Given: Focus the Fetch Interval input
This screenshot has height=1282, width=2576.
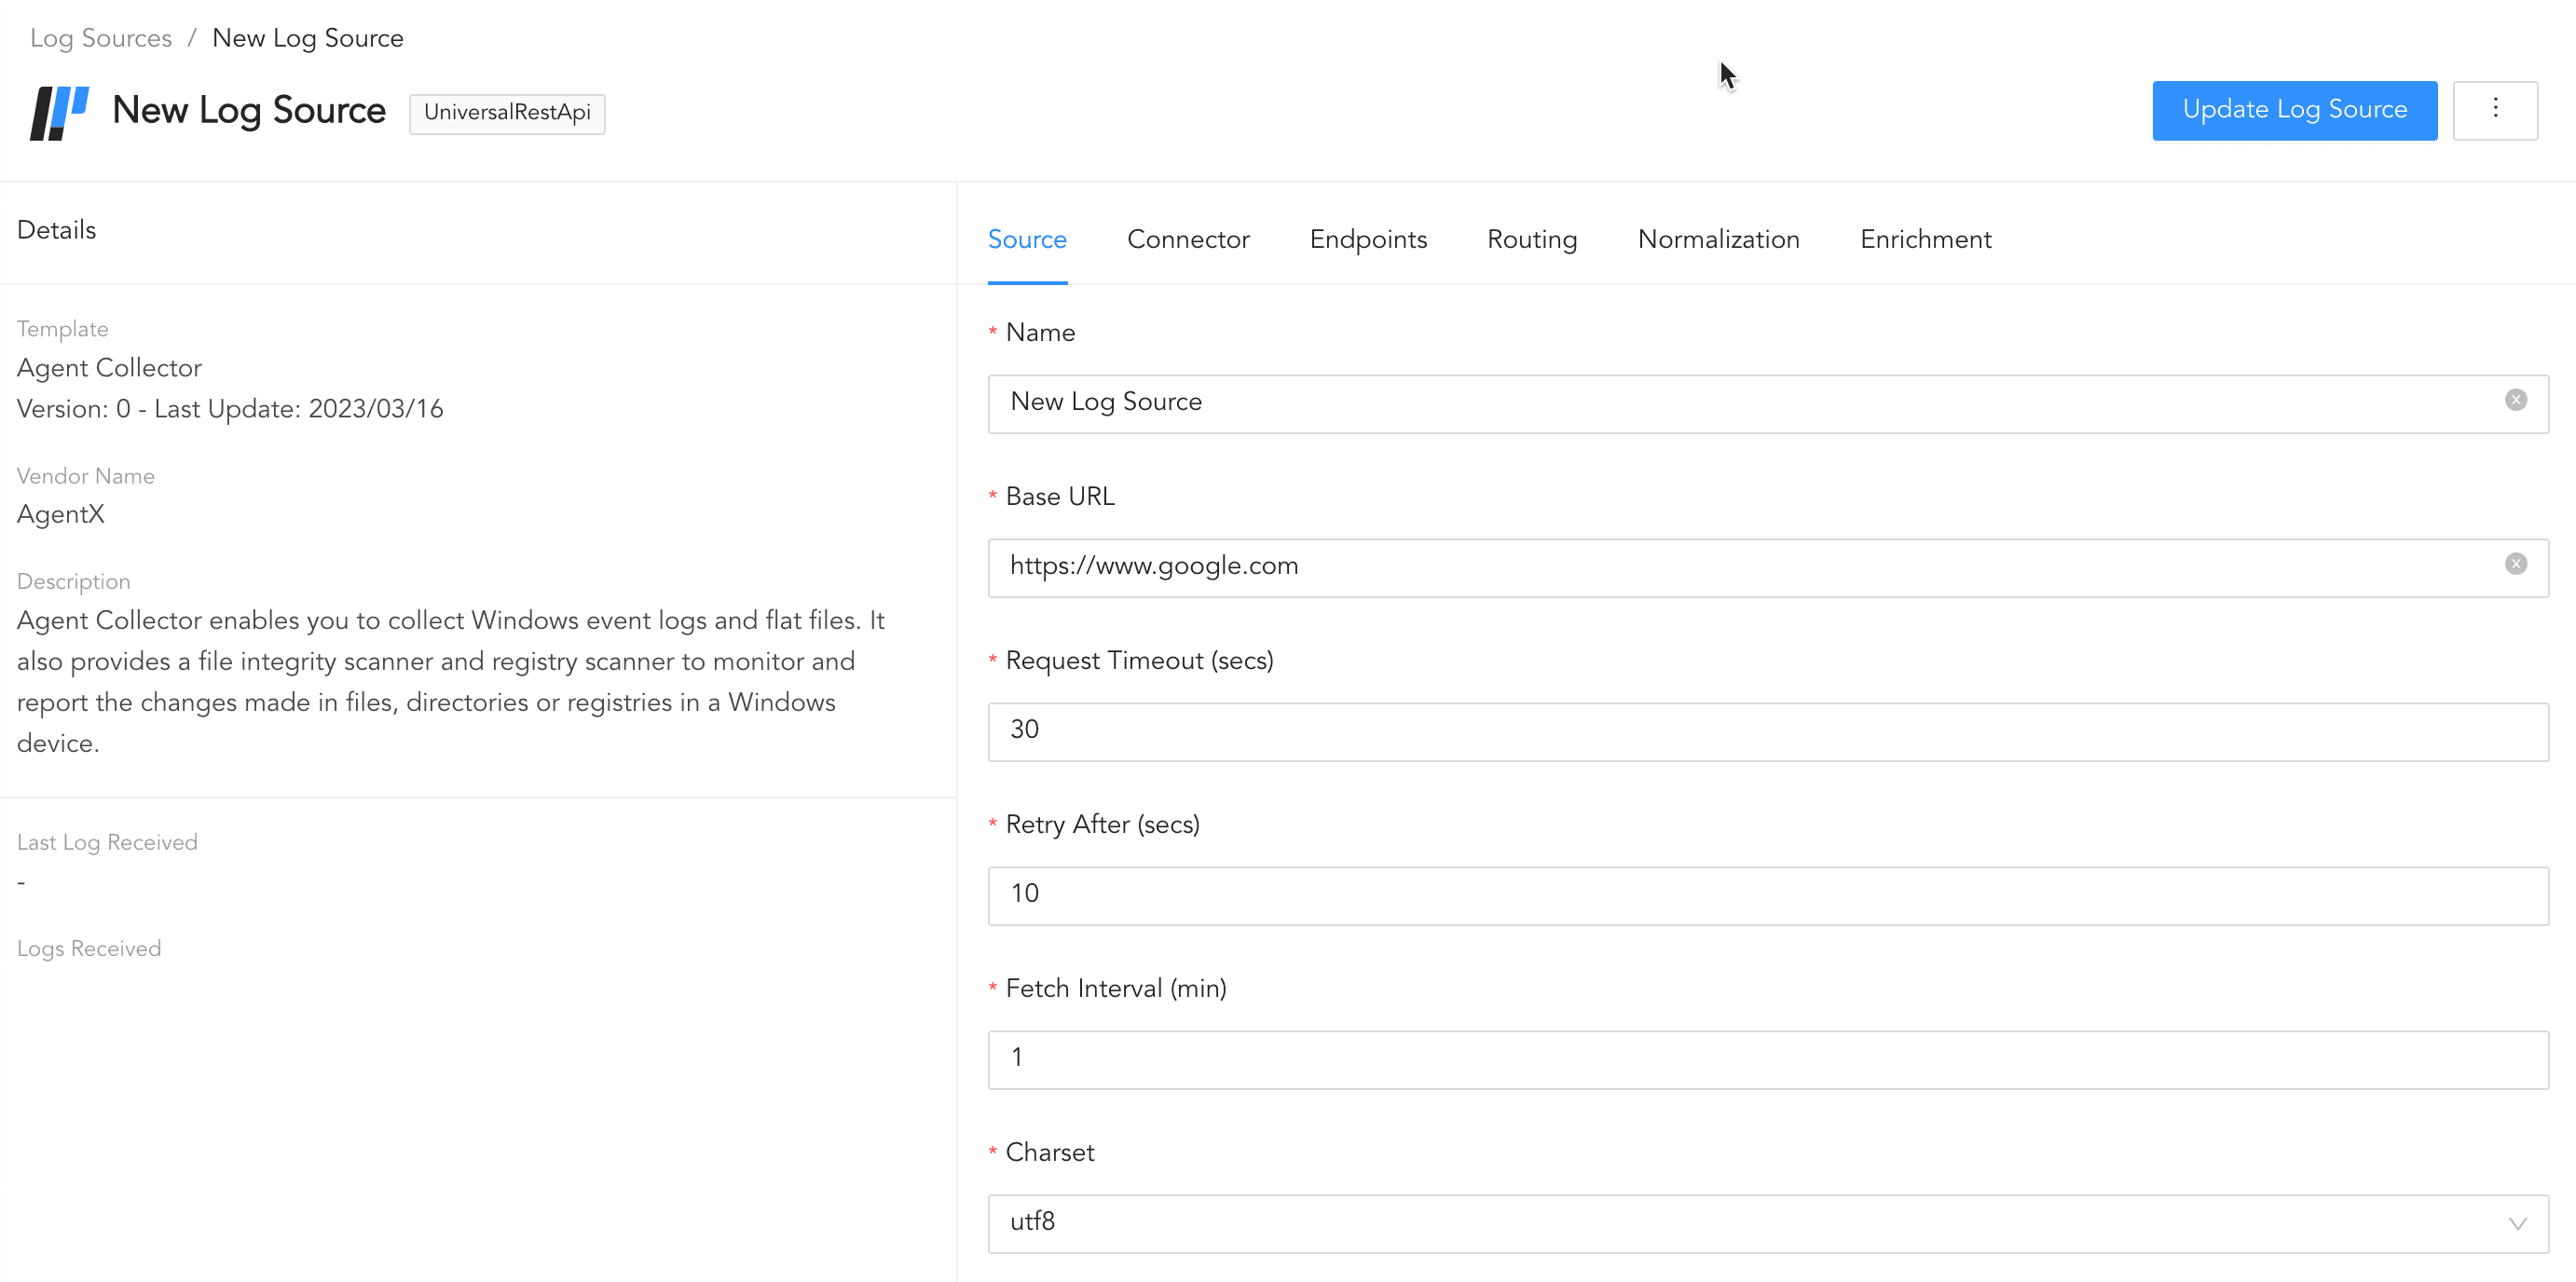Looking at the screenshot, I should point(1766,1059).
